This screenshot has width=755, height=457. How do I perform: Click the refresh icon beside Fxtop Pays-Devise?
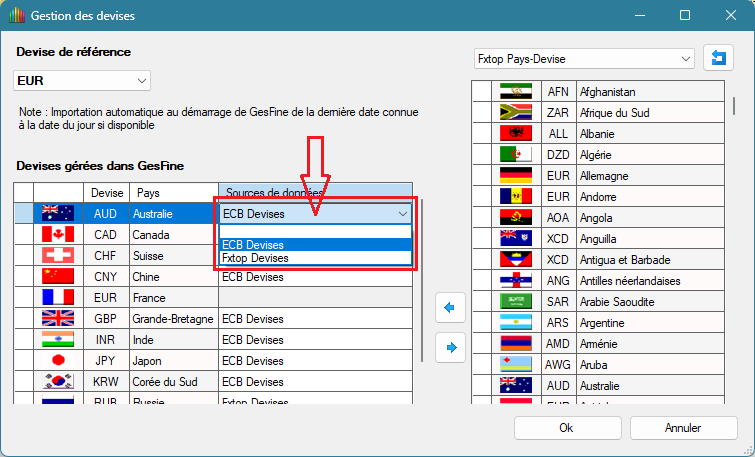tap(718, 59)
